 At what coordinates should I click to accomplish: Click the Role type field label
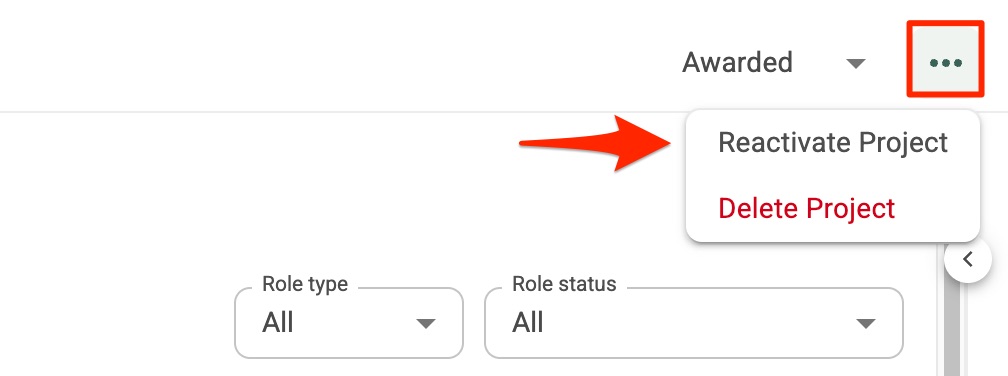(305, 283)
